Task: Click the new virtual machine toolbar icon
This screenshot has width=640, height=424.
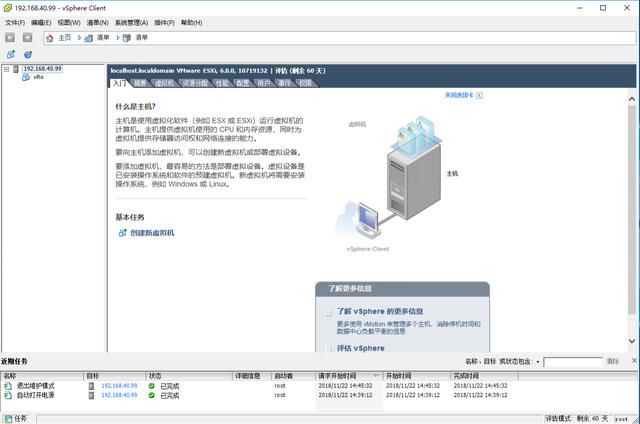Action: 11,54
